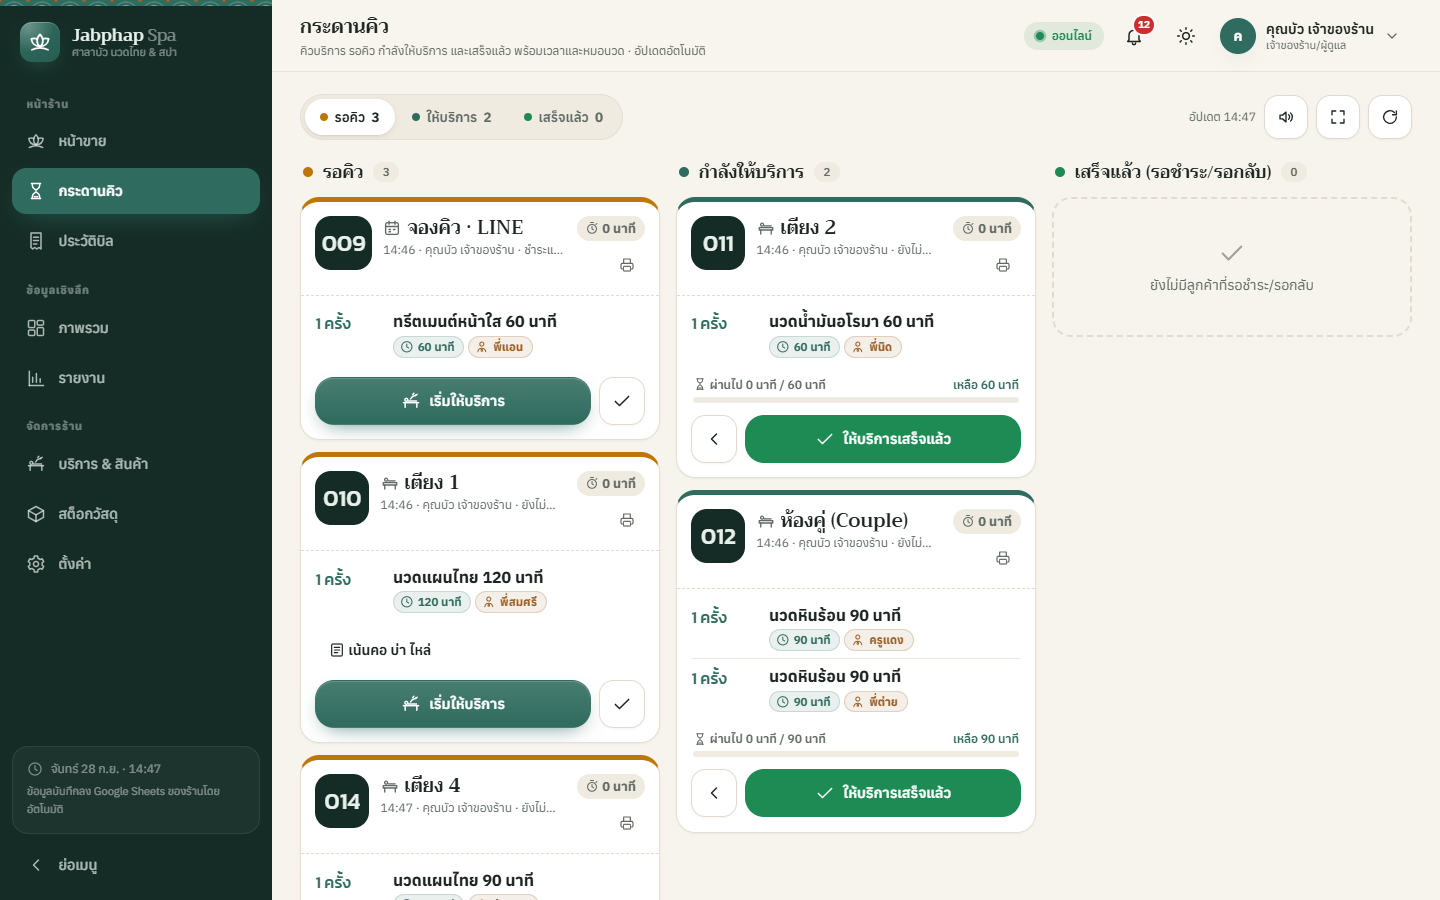Mark queue 010 complete with checkmark button
Image resolution: width=1440 pixels, height=900 pixels.
point(622,704)
